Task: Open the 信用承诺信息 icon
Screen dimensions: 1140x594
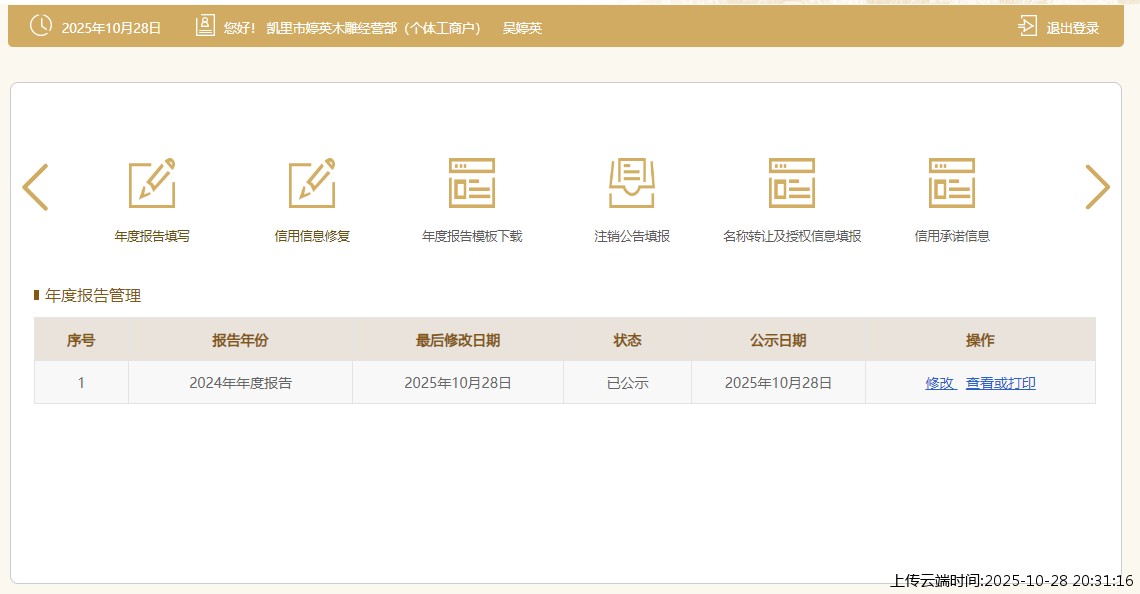Action: [952, 183]
